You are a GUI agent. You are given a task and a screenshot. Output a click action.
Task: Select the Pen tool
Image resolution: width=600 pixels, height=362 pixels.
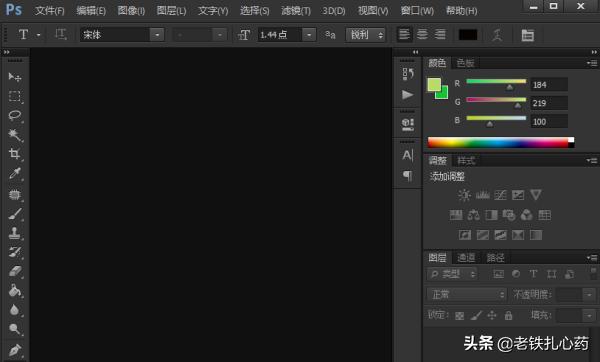tap(15, 350)
